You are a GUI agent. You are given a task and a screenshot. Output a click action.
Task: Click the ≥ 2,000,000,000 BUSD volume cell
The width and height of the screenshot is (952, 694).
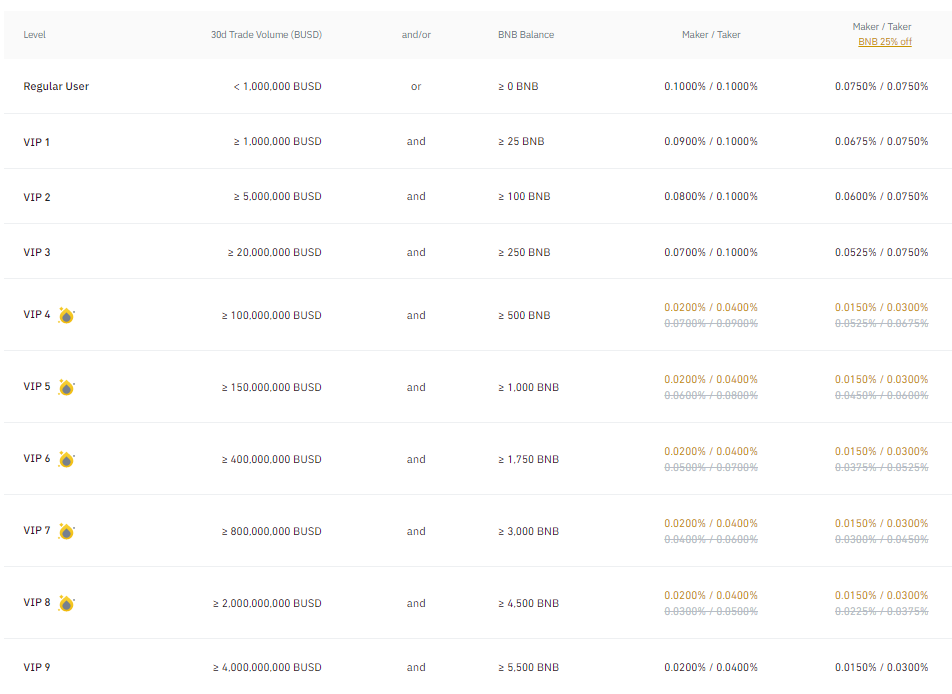[267, 604]
